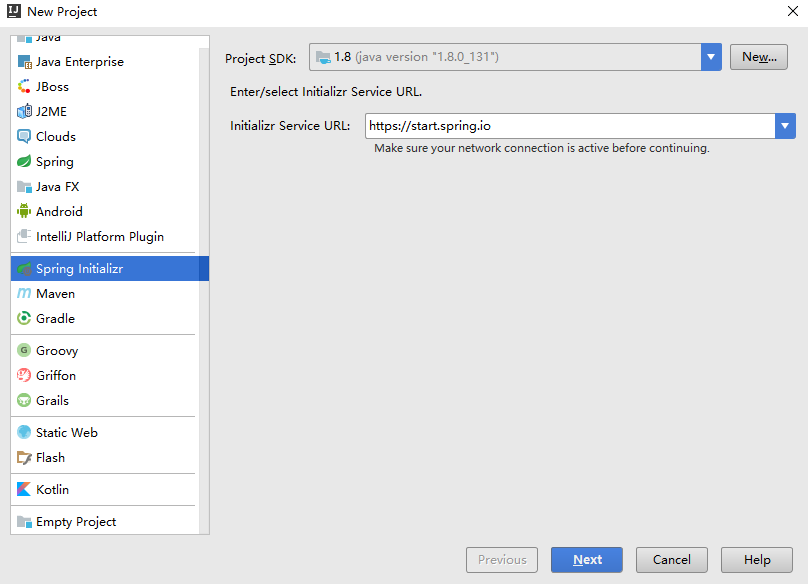Click the Previous button
Image resolution: width=808 pixels, height=584 pixels.
(x=502, y=560)
